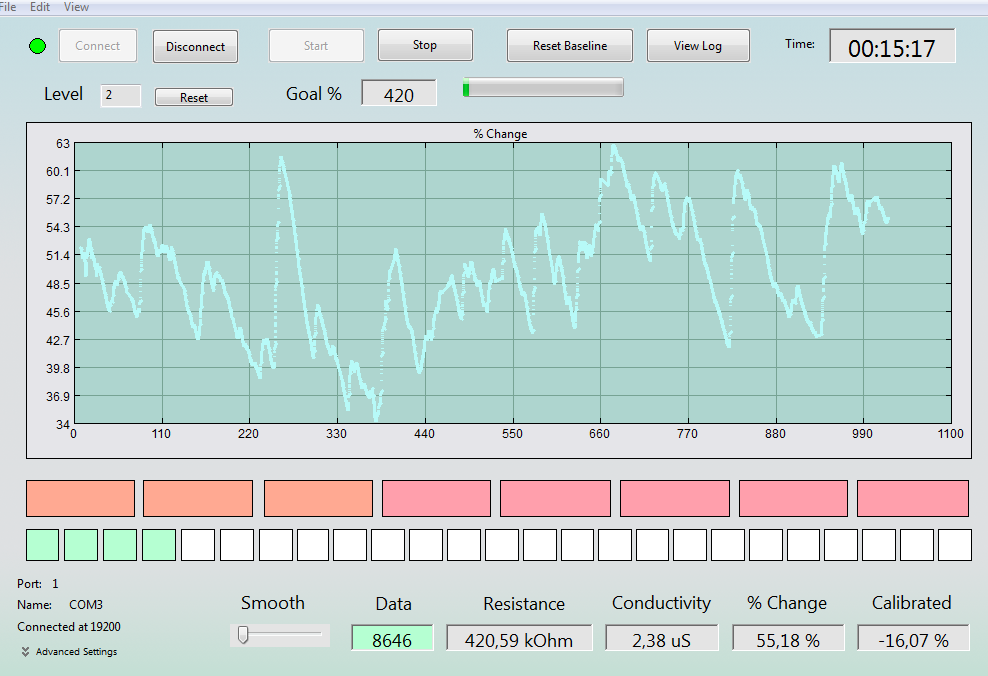Click the goal progress bar

[543, 88]
